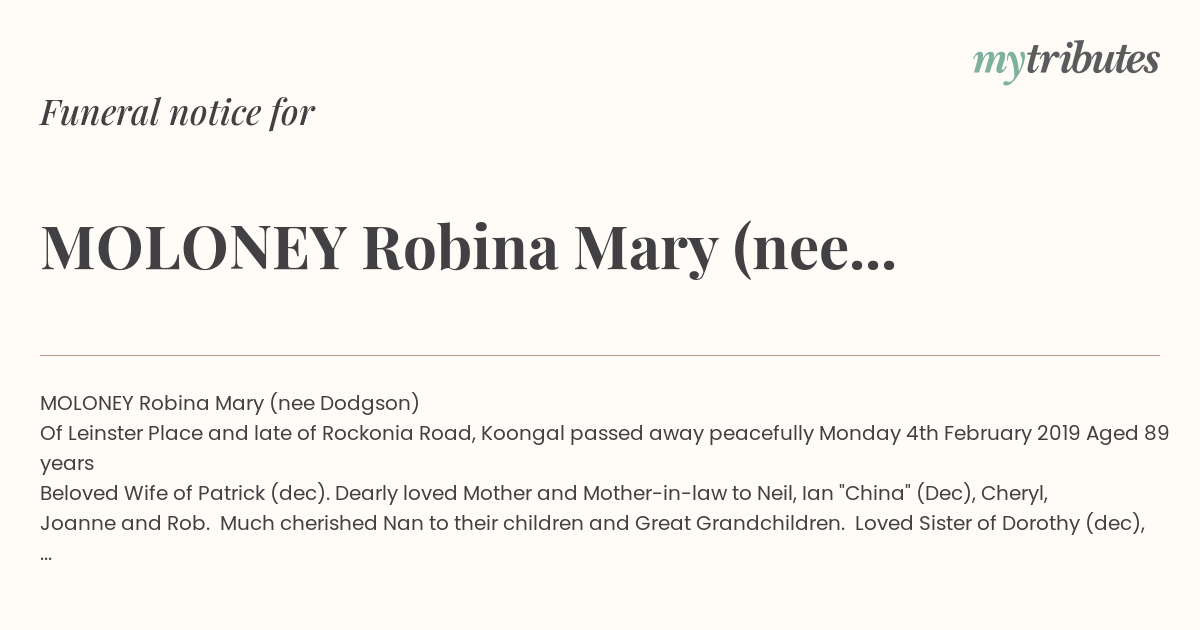Screen dimensions: 1200x630
Task: Click the 'Funeral notice for' heading
Action: tap(177, 112)
